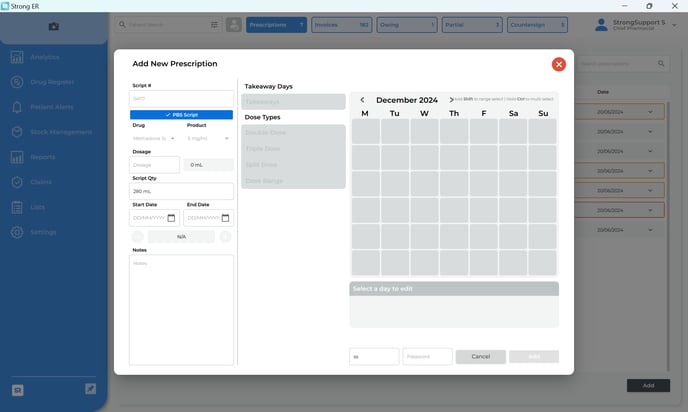This screenshot has width=688, height=412.
Task: Open the Claims shield icon
Action: pos(17,182)
